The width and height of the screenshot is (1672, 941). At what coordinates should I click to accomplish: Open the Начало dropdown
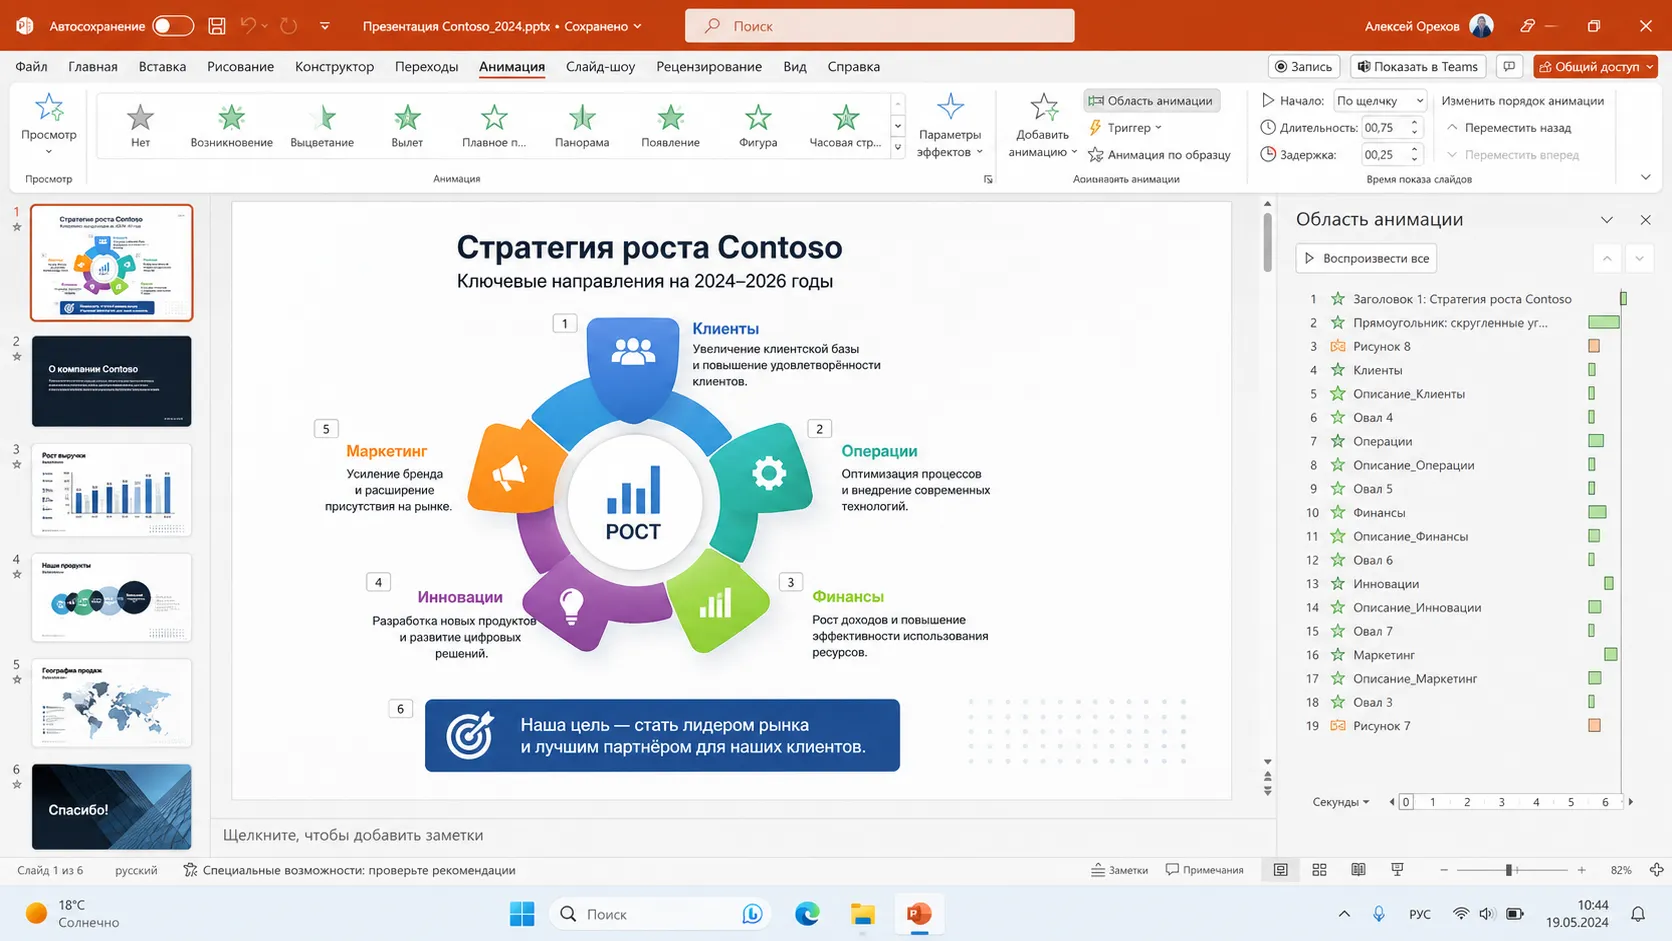[1380, 100]
